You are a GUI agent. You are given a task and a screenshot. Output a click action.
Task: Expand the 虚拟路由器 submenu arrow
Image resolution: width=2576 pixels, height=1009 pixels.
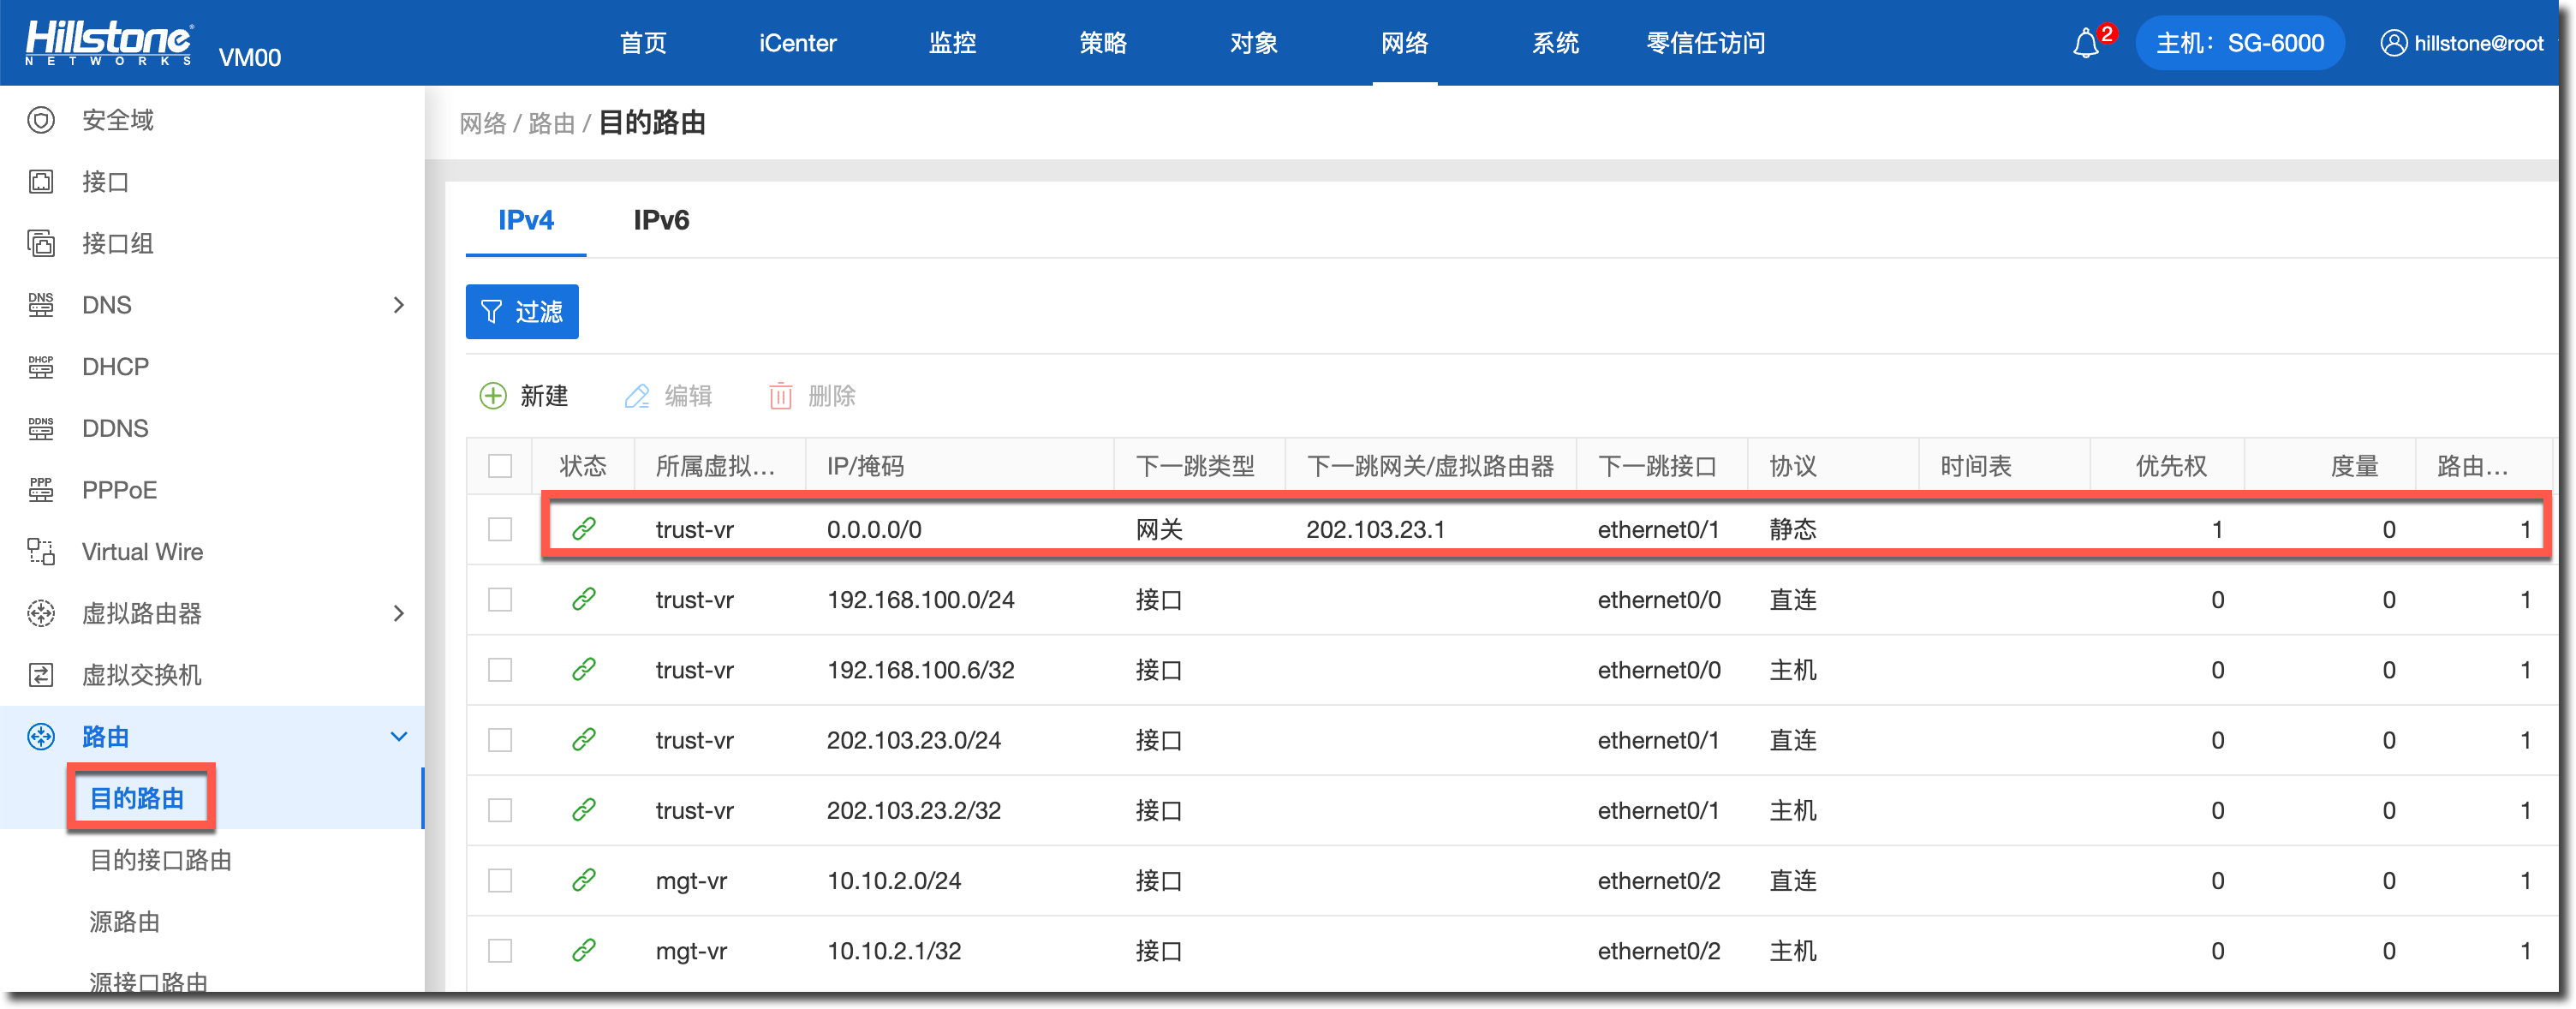(398, 613)
